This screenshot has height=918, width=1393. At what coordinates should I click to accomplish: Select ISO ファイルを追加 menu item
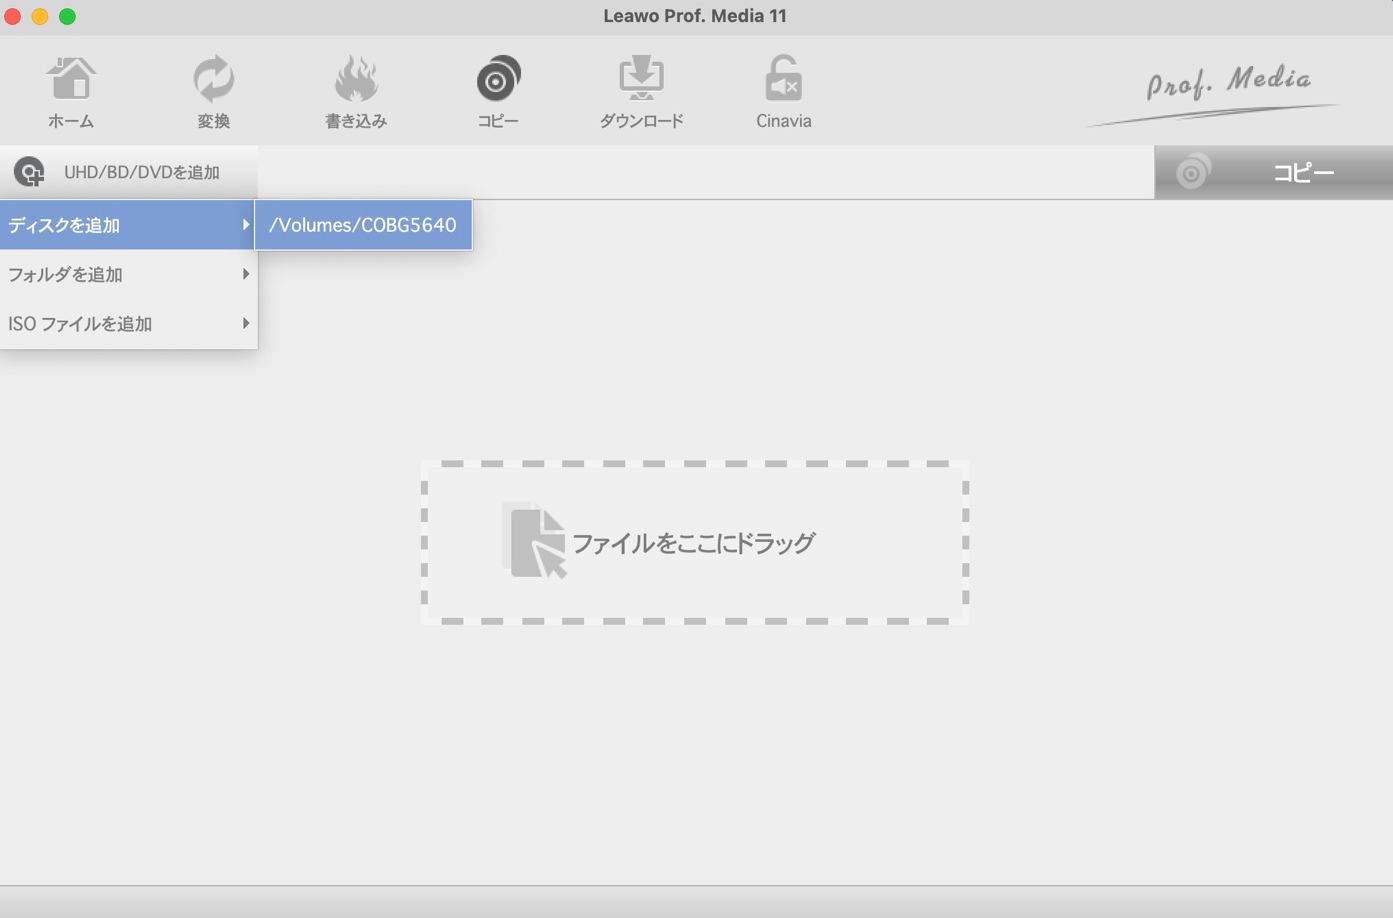128,324
